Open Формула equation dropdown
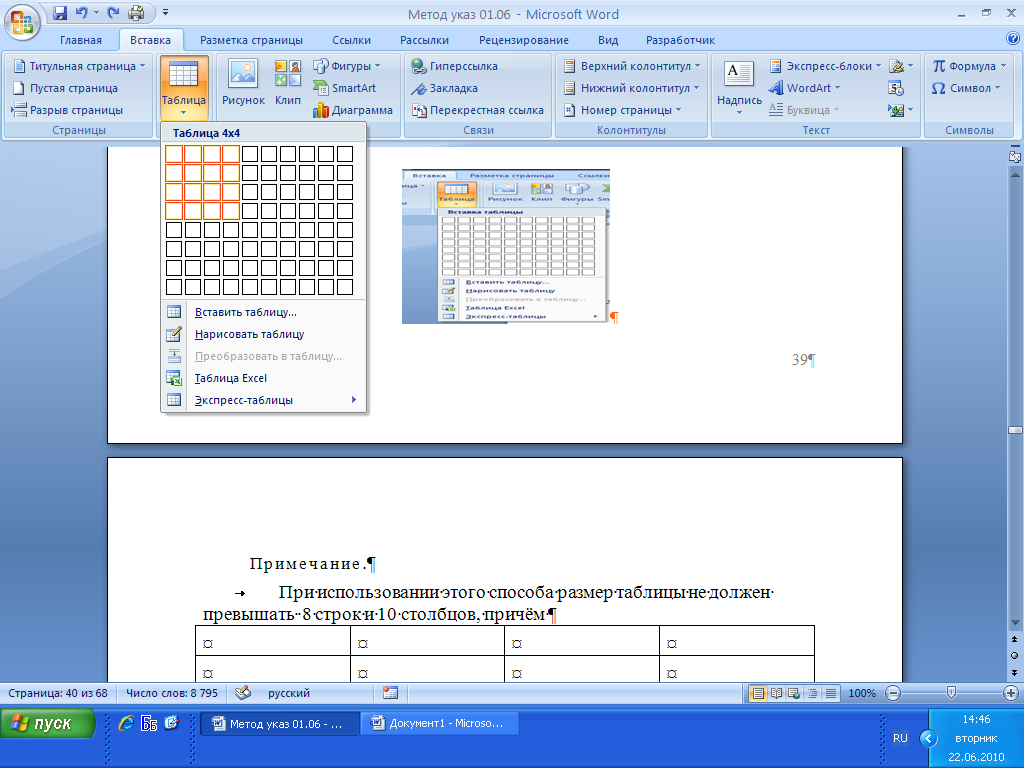 (x=968, y=66)
